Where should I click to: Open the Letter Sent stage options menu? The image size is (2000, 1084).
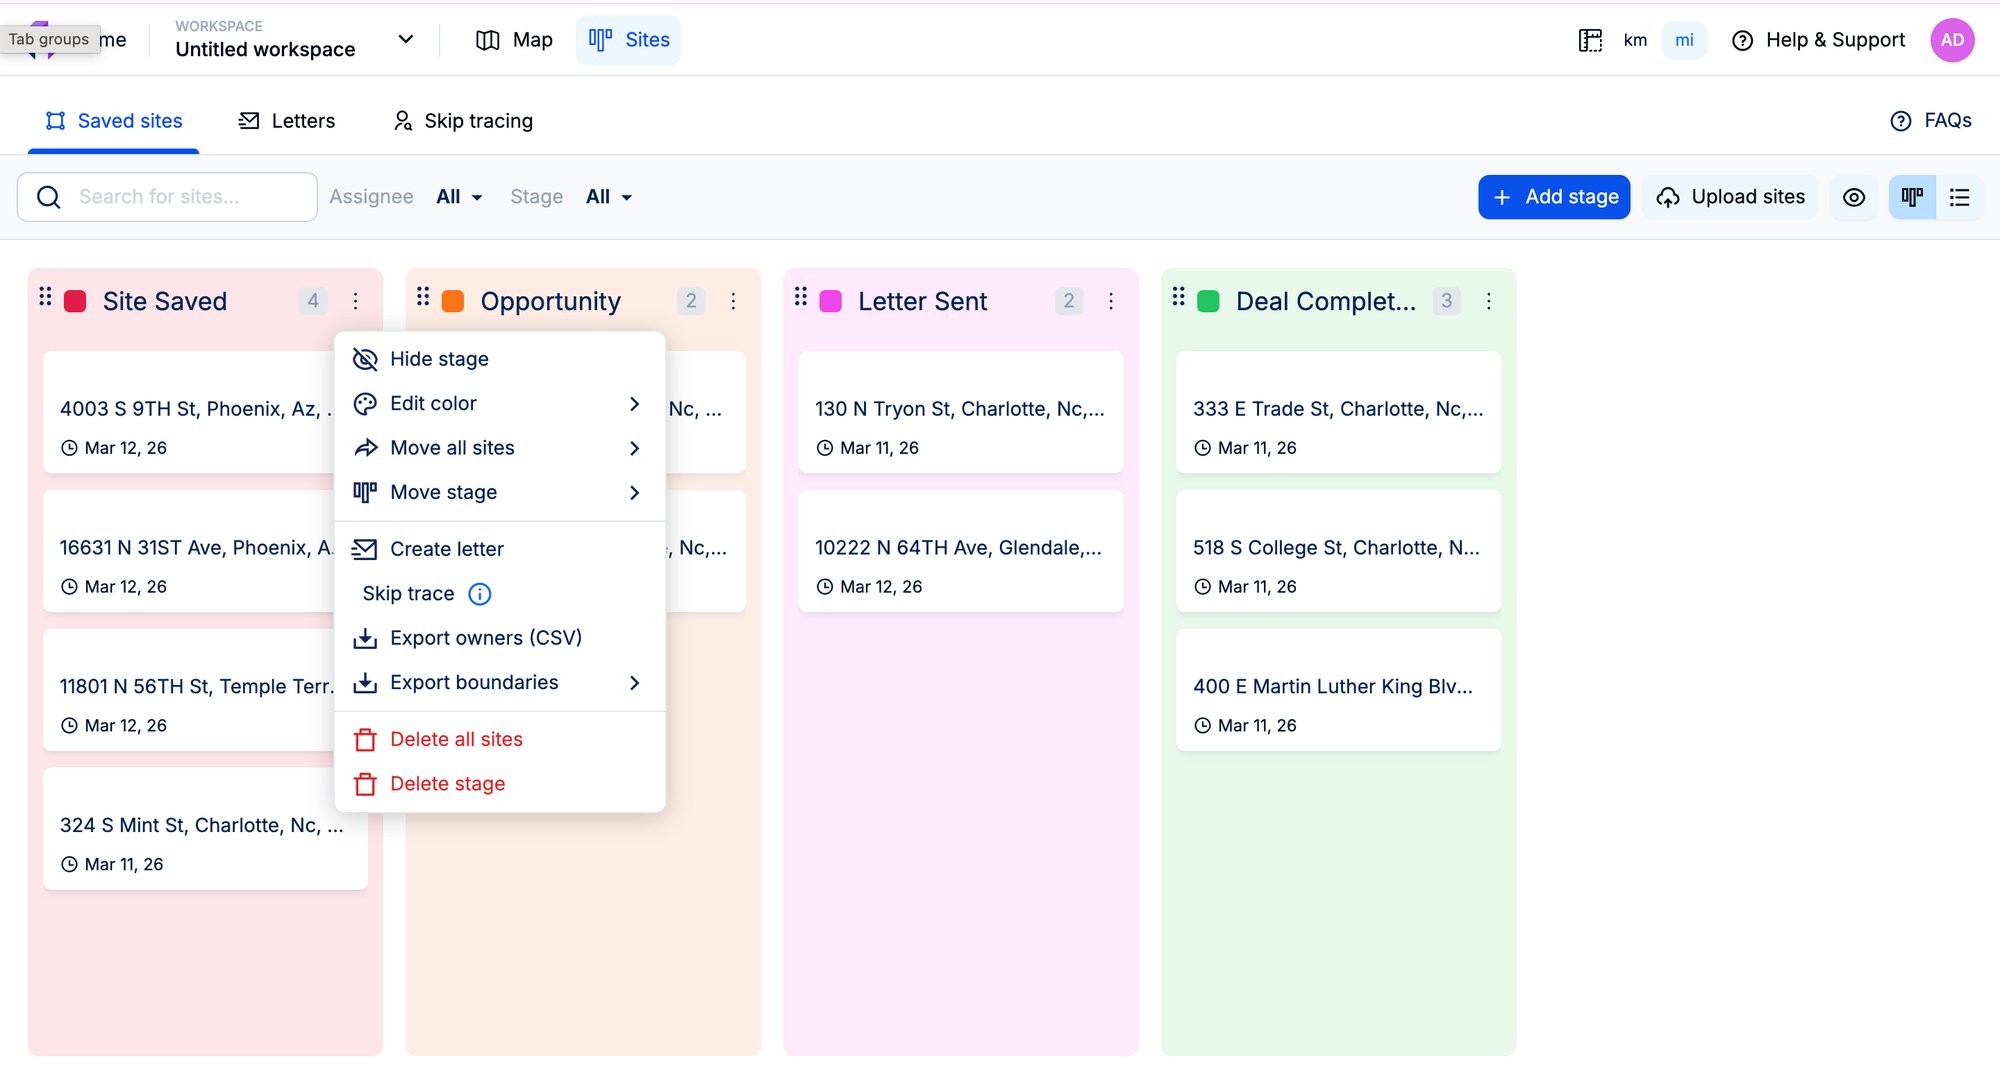click(1110, 301)
